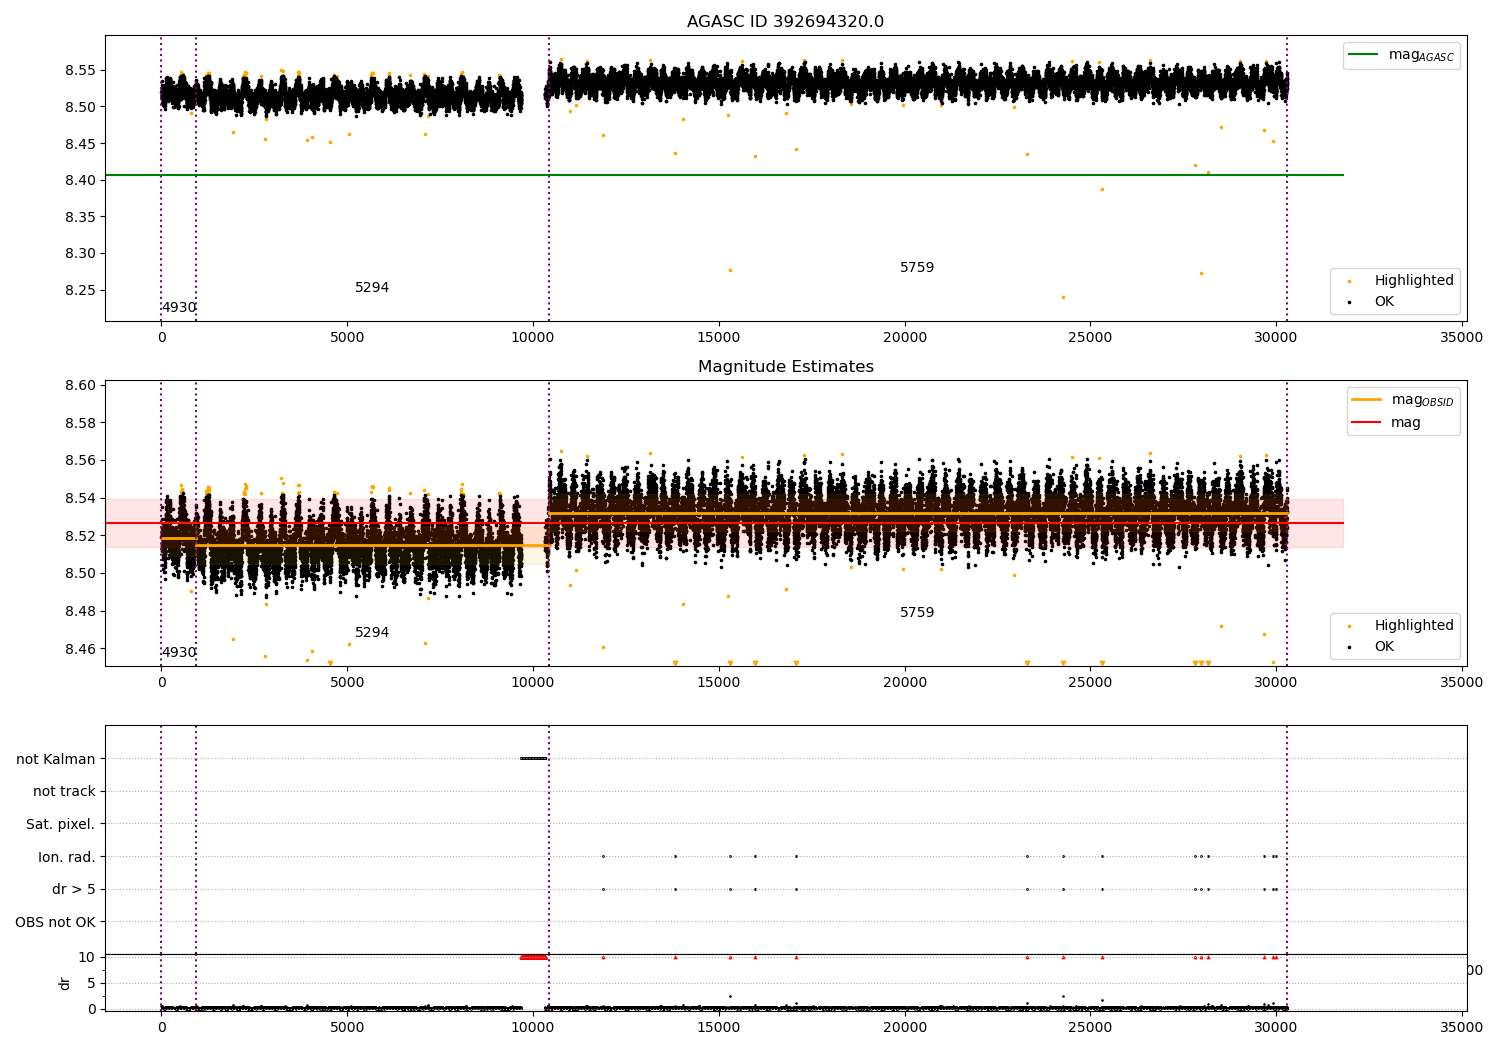Click the 'Sat. pixel.' row label

pos(61,824)
